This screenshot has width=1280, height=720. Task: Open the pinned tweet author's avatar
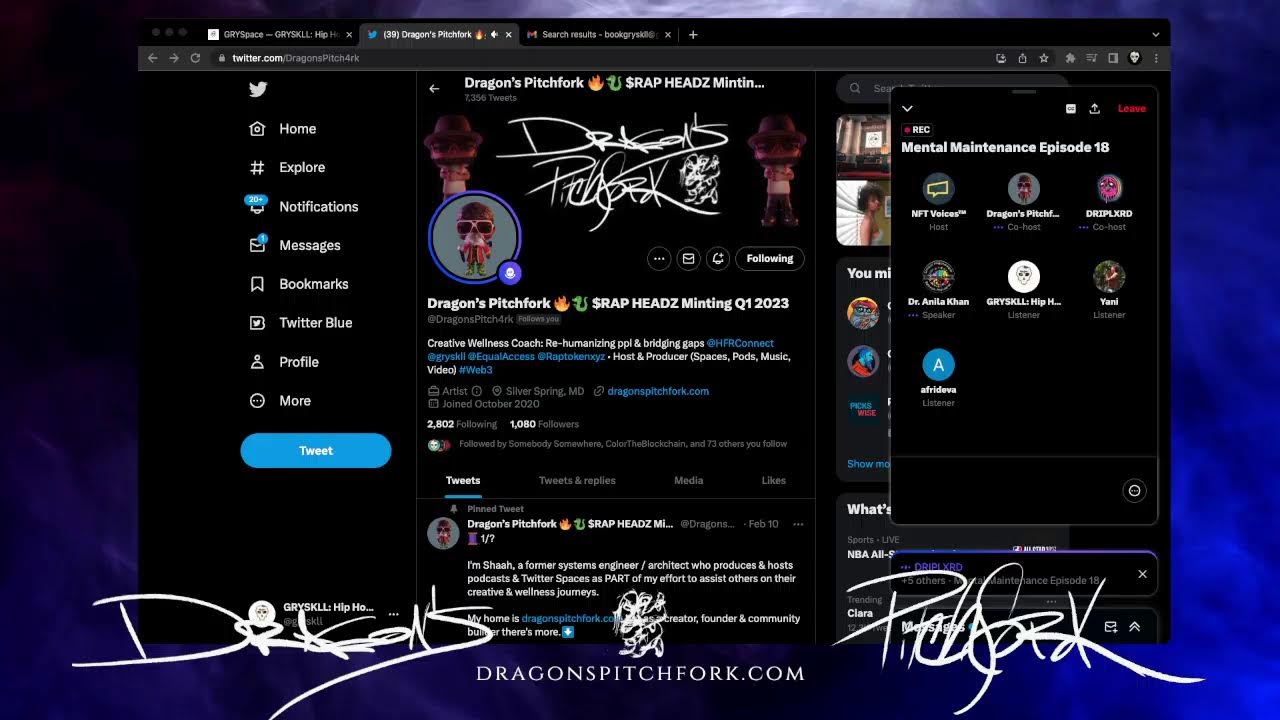[x=443, y=533]
